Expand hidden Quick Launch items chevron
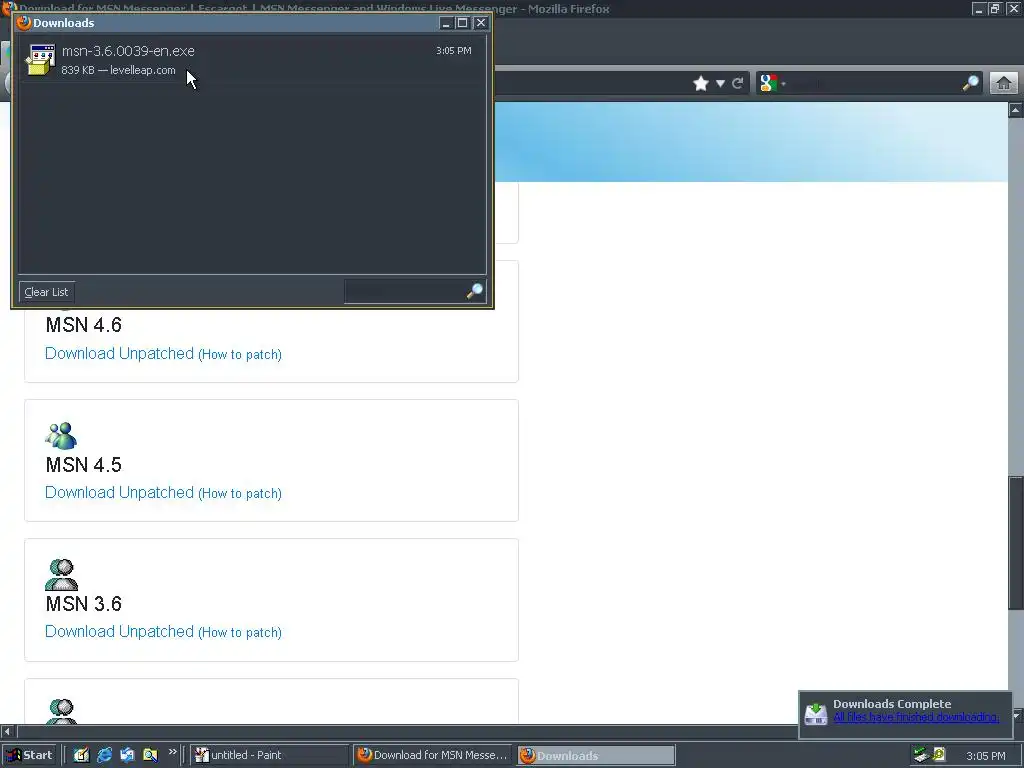The width and height of the screenshot is (1024, 768). [172, 752]
